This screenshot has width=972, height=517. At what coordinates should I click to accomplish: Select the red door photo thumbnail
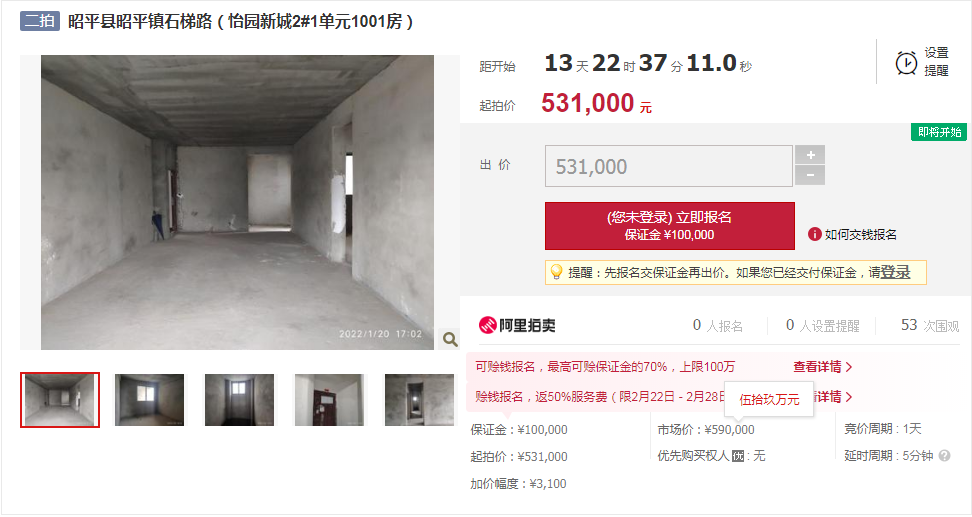pos(329,400)
